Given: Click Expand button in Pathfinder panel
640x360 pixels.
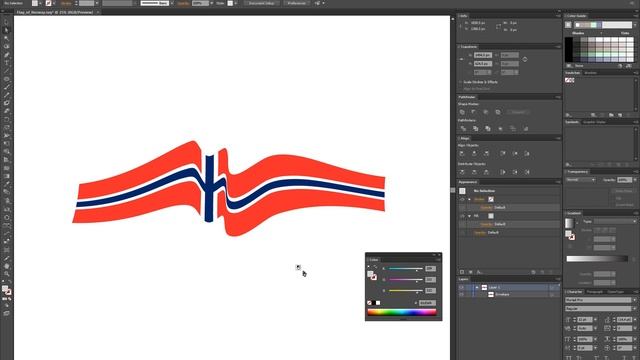Looking at the screenshot, I should [x=518, y=112].
